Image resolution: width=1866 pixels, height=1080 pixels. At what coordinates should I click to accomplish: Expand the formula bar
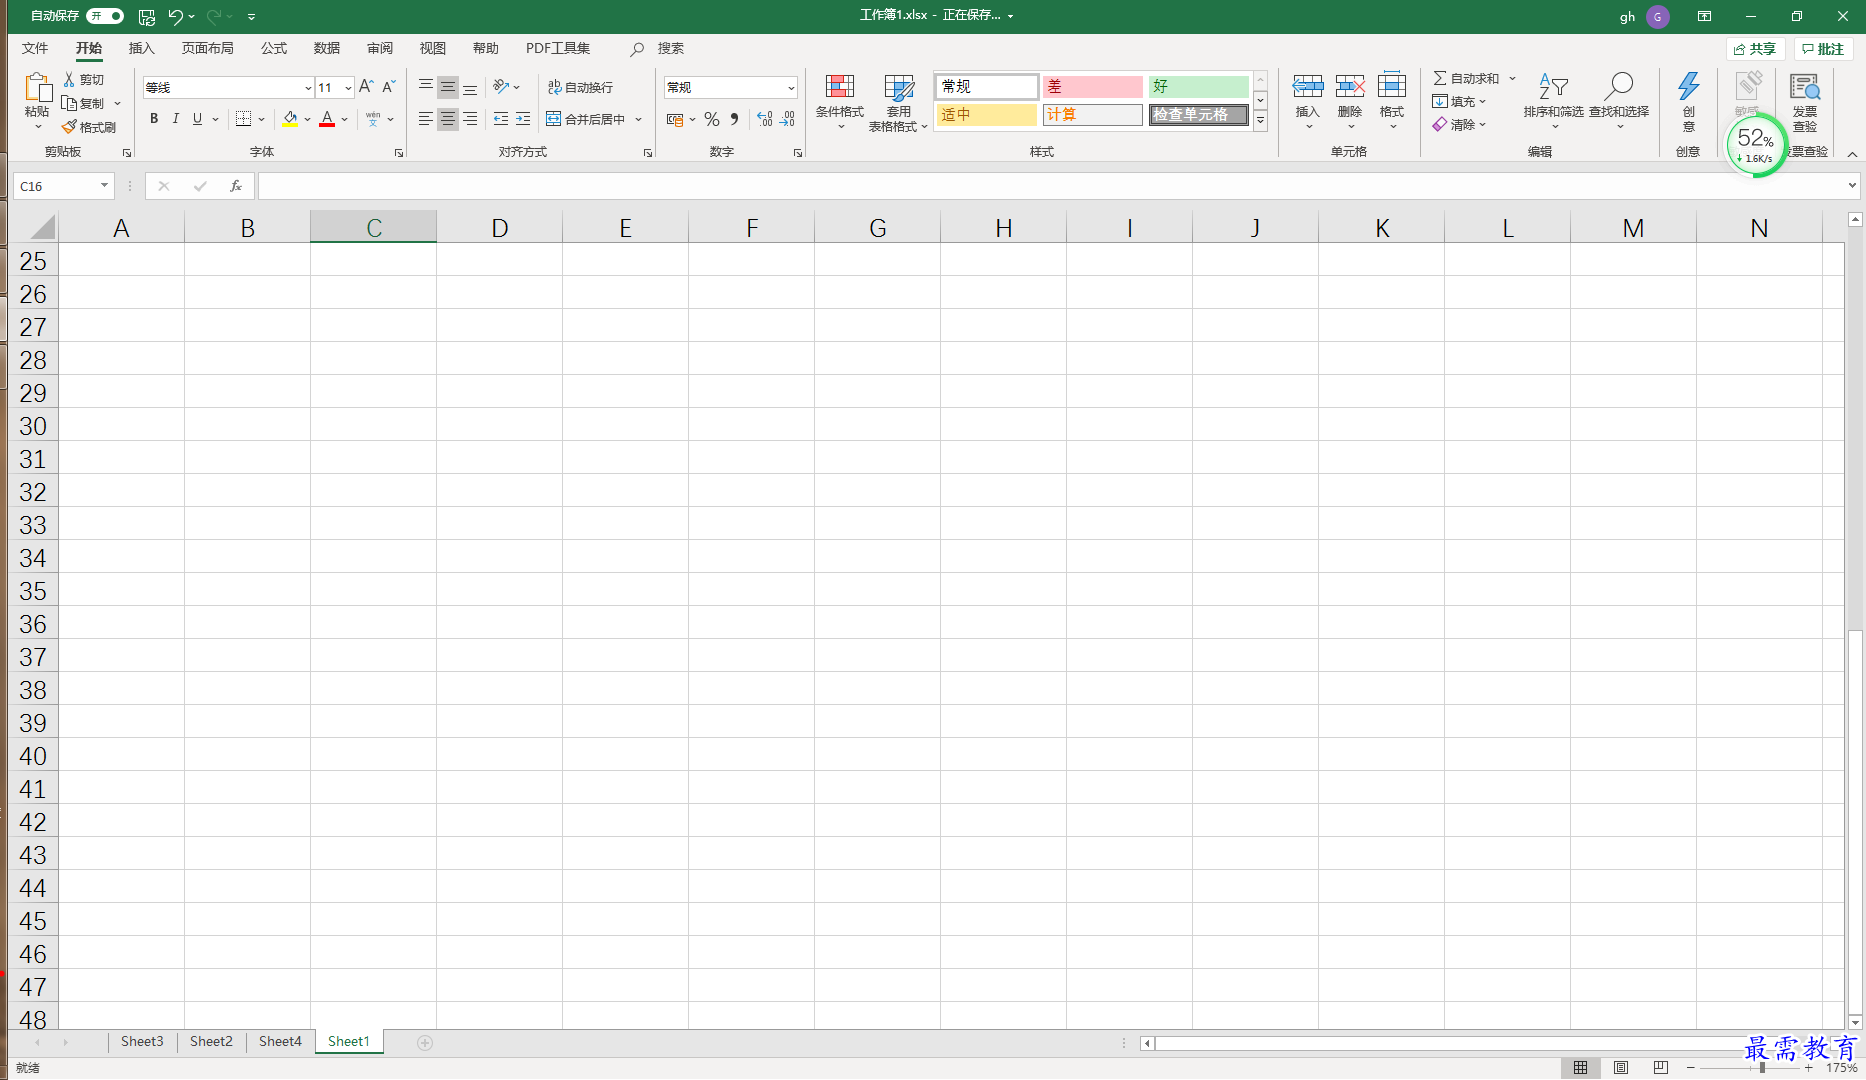[x=1852, y=186]
